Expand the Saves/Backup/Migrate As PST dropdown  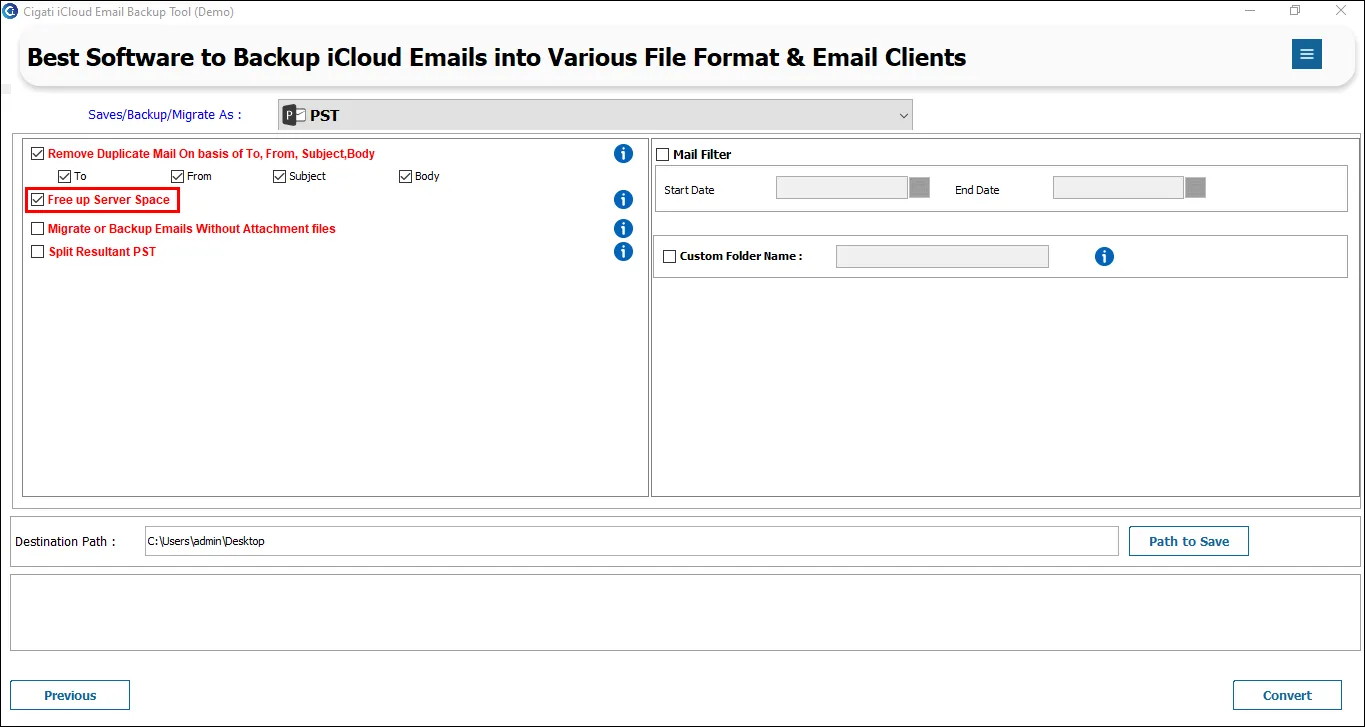tap(595, 115)
